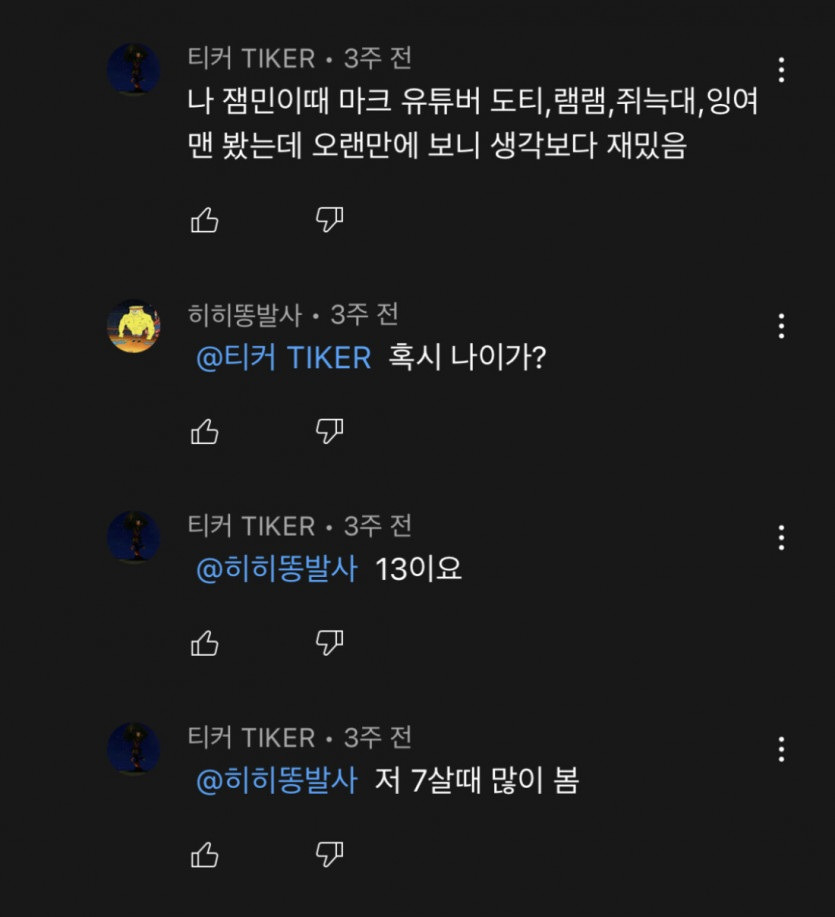Like the '13이요' reply
The width and height of the screenshot is (835, 917).
tap(205, 642)
